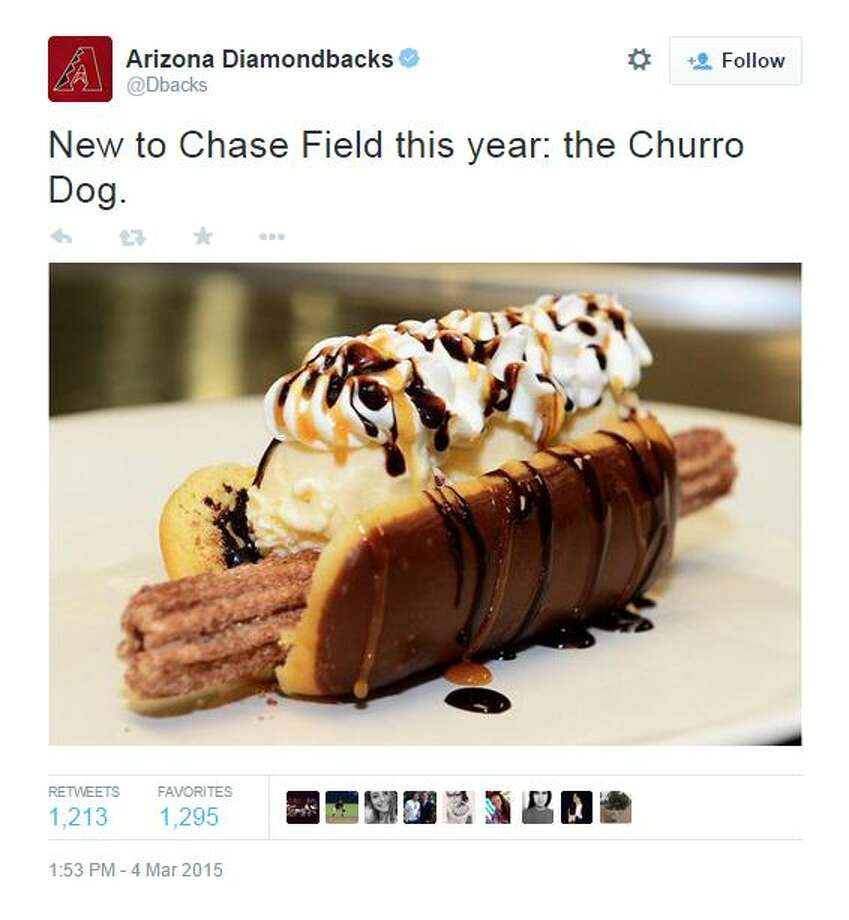
Task: Toggle the Follow state for @Dbacks
Action: tap(735, 61)
